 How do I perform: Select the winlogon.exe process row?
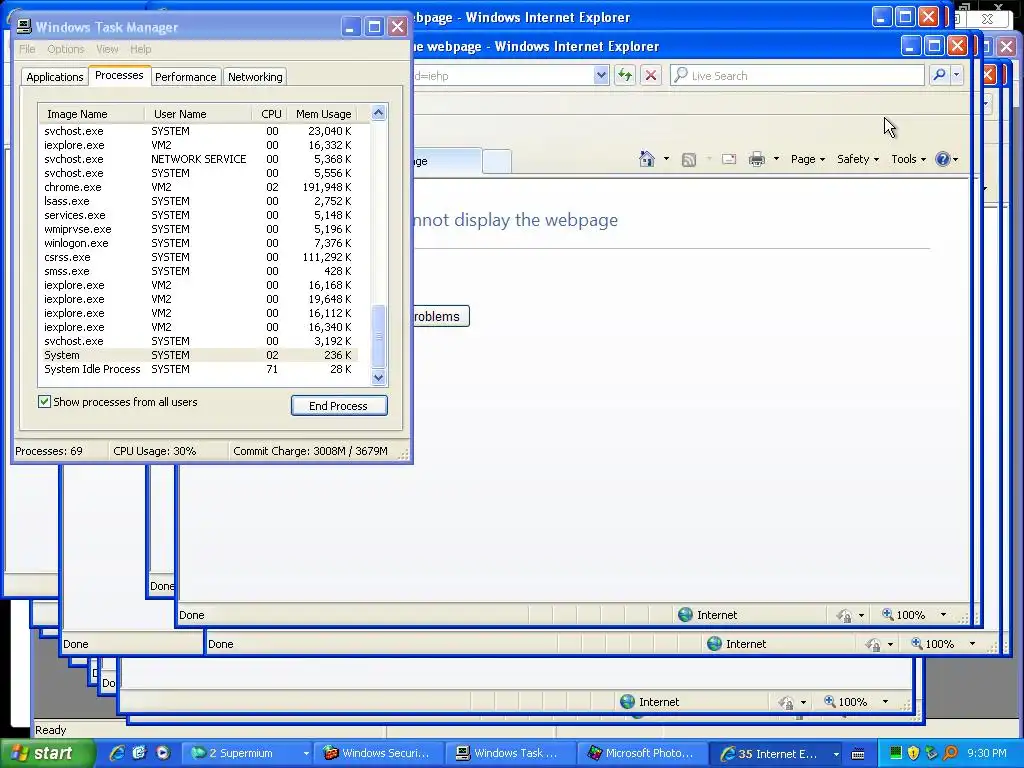(199, 243)
